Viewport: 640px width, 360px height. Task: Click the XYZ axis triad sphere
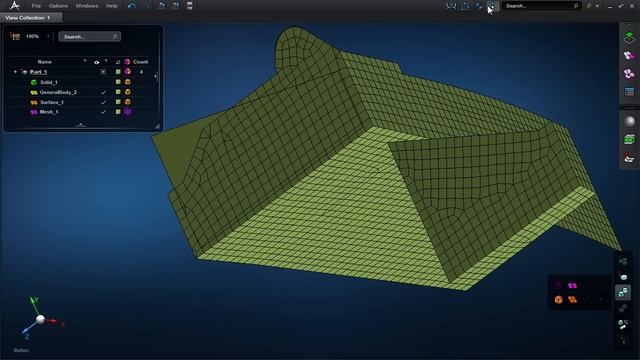[40, 319]
